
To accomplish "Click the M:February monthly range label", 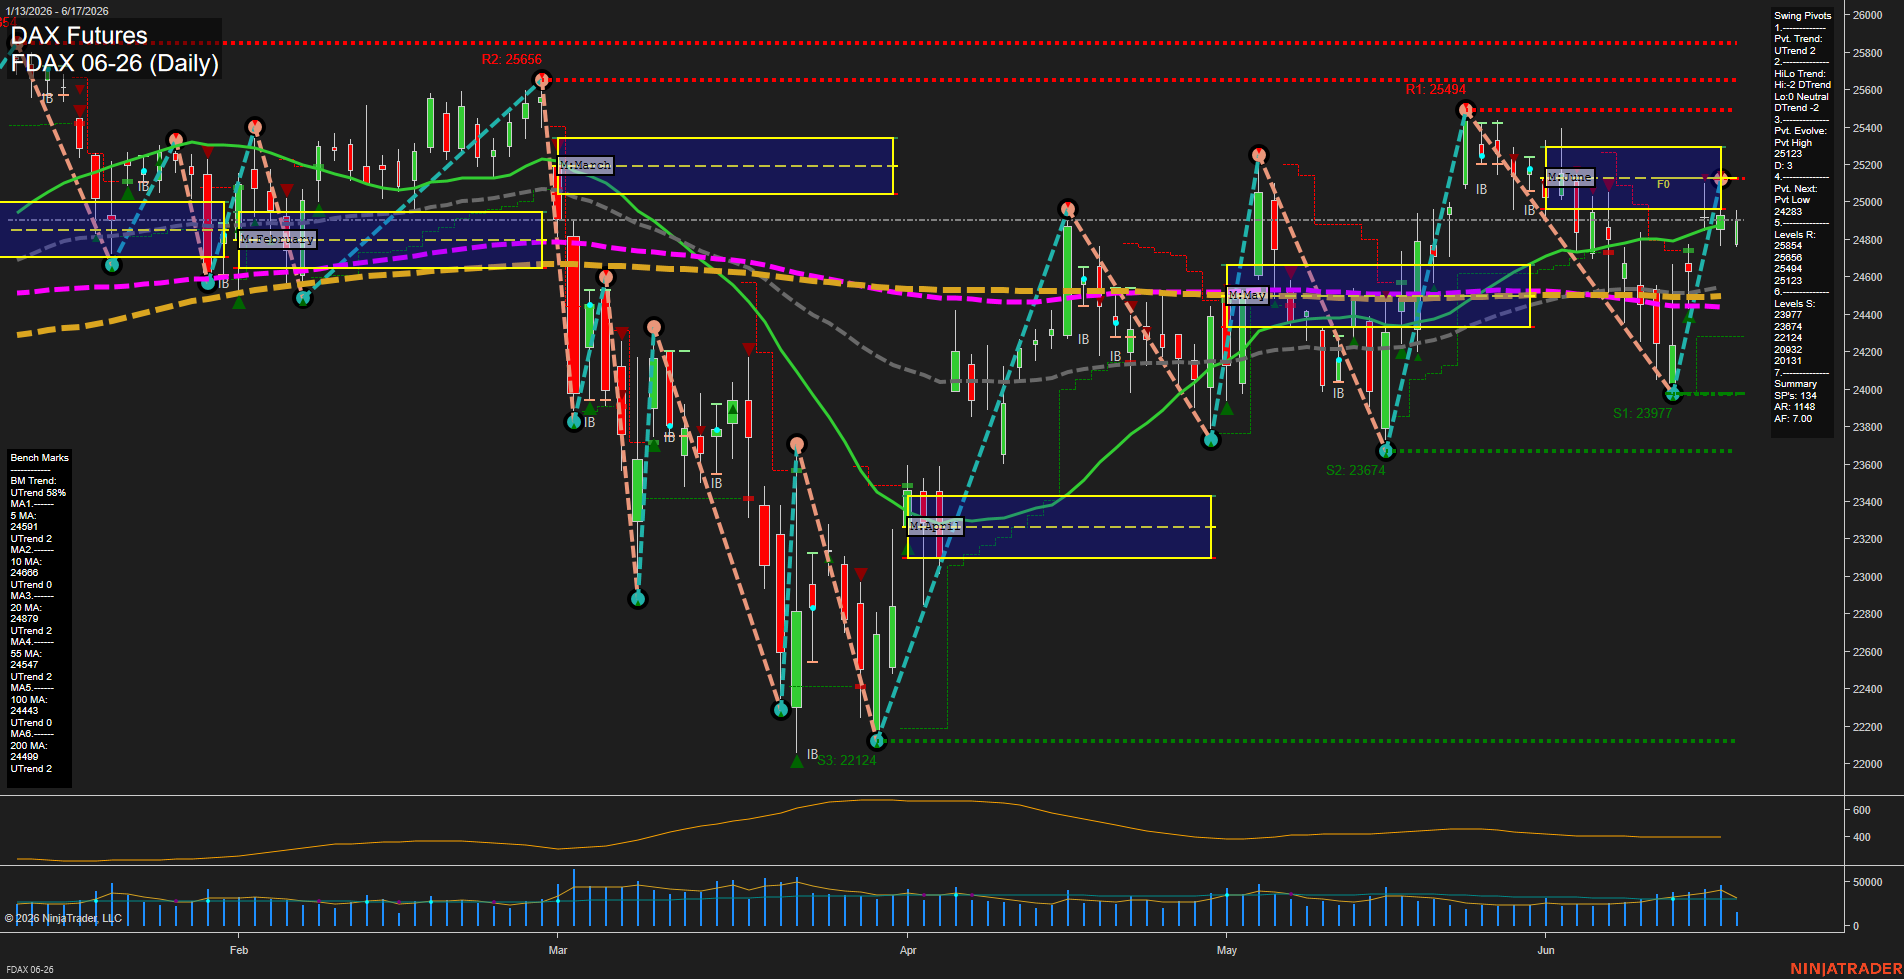I will (x=278, y=239).
